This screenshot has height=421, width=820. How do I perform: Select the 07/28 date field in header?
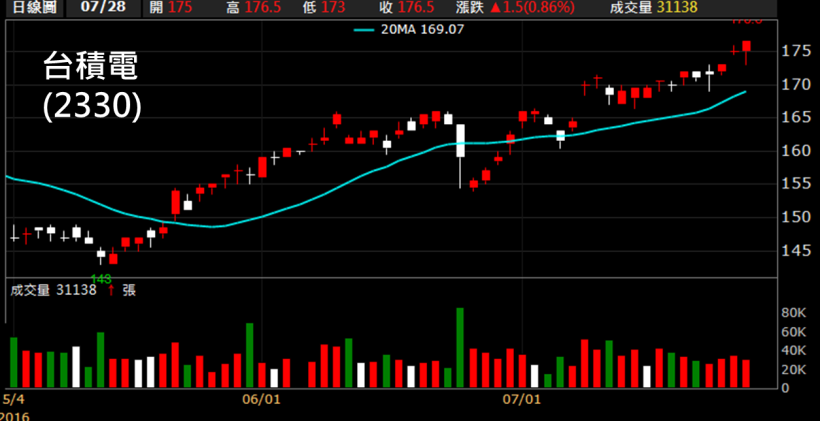pos(101,7)
